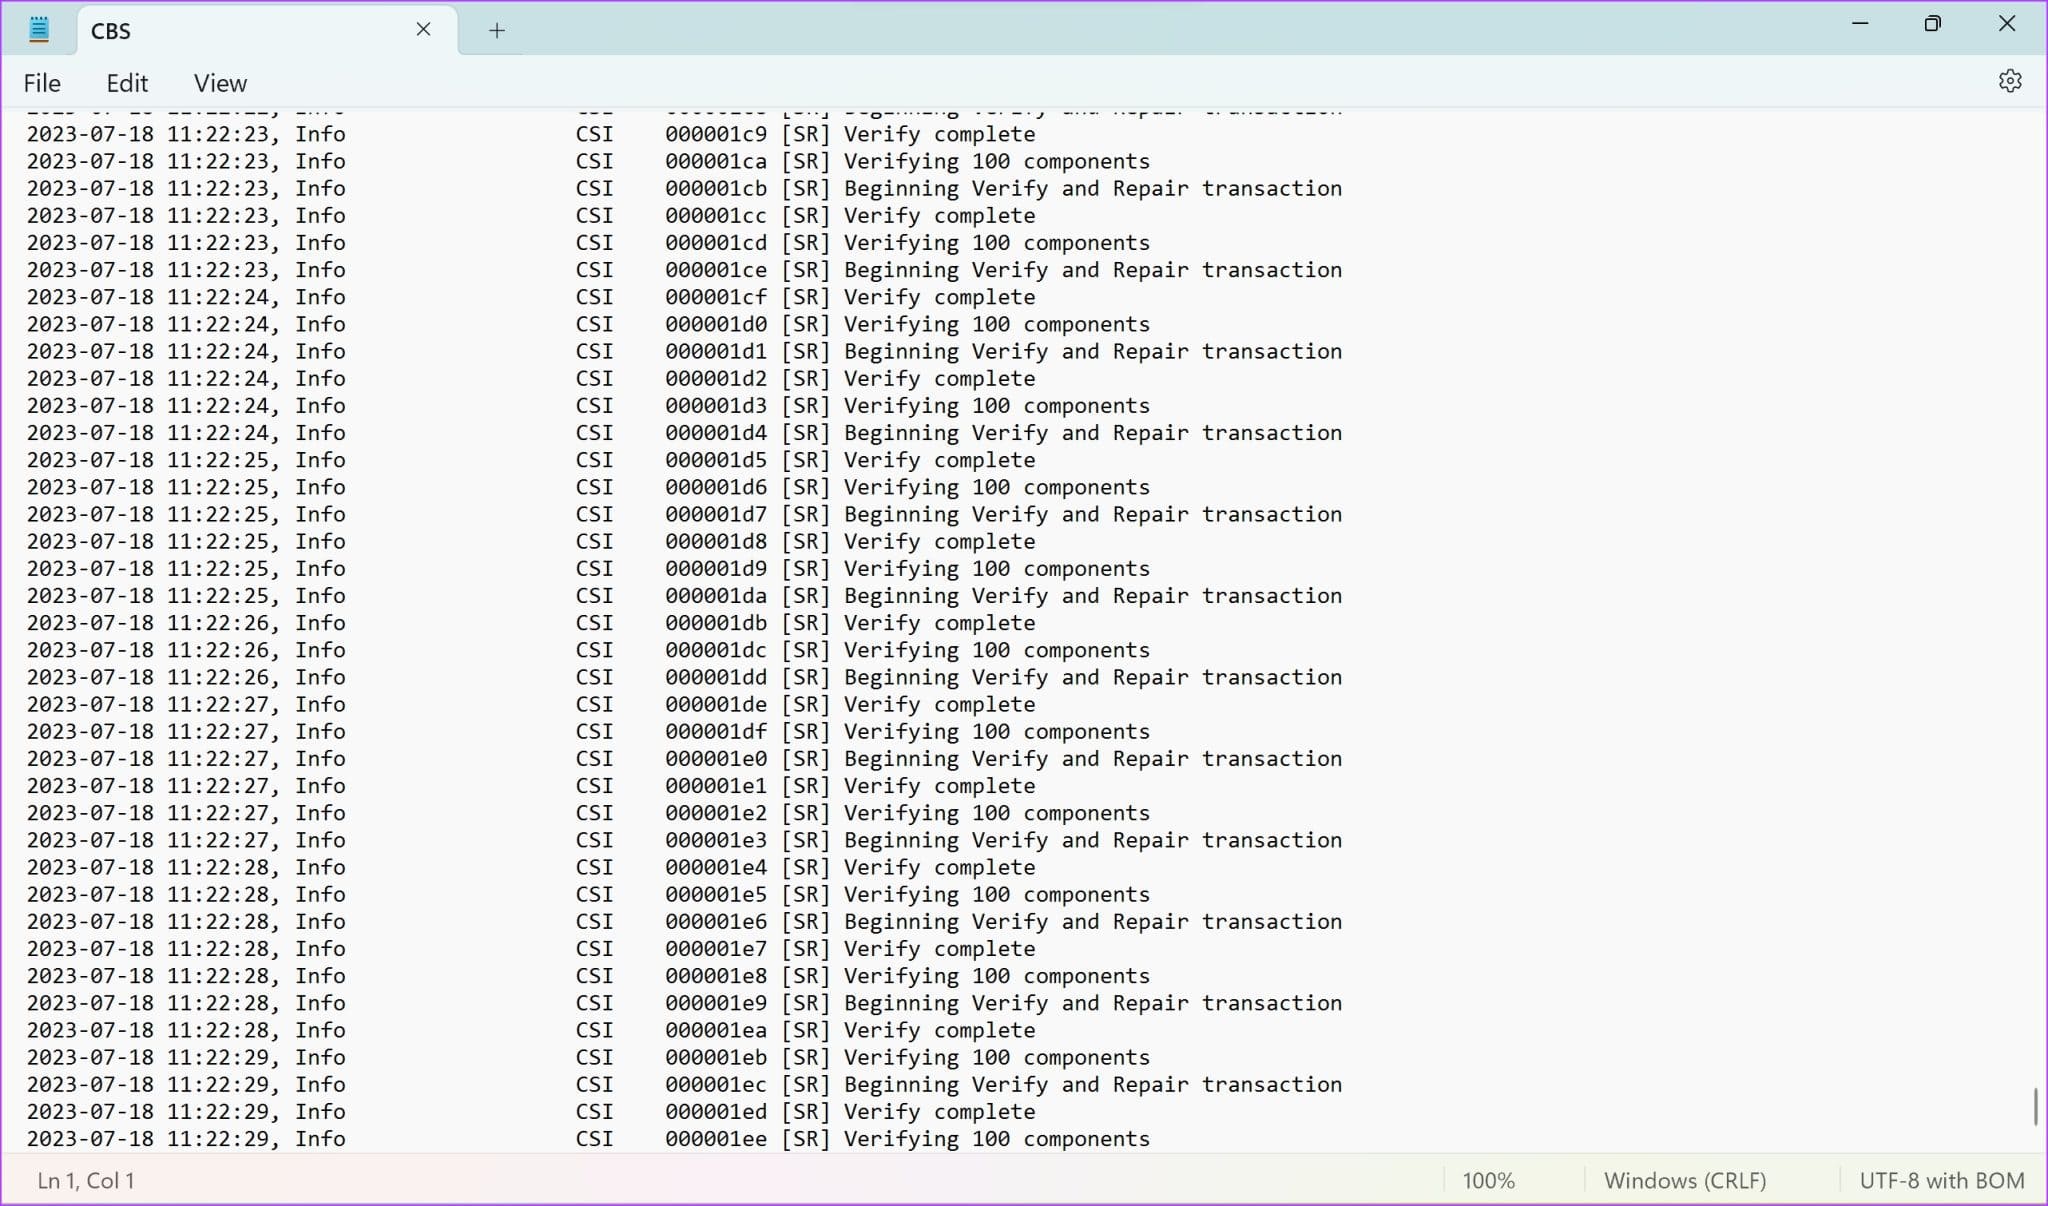Screen dimensions: 2048x1206
Task: Click log line with ID 000001d1
Action: pos(684,351)
